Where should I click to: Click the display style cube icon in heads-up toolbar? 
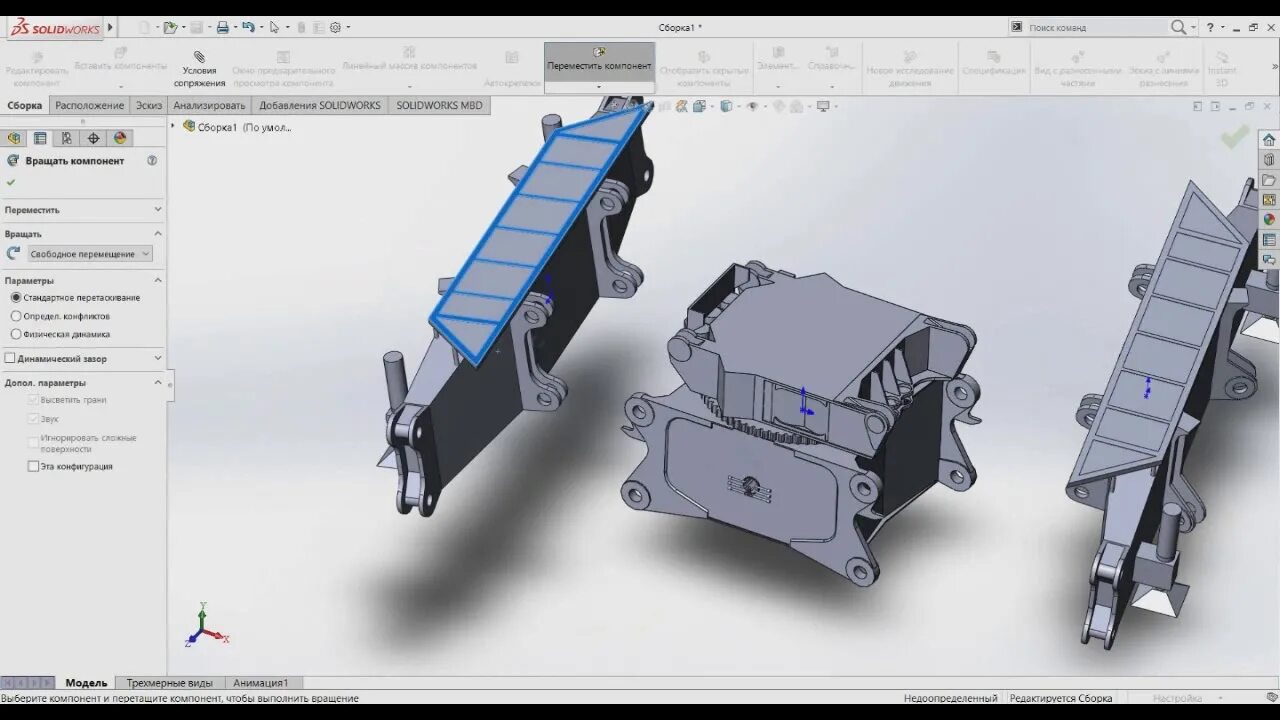(726, 106)
